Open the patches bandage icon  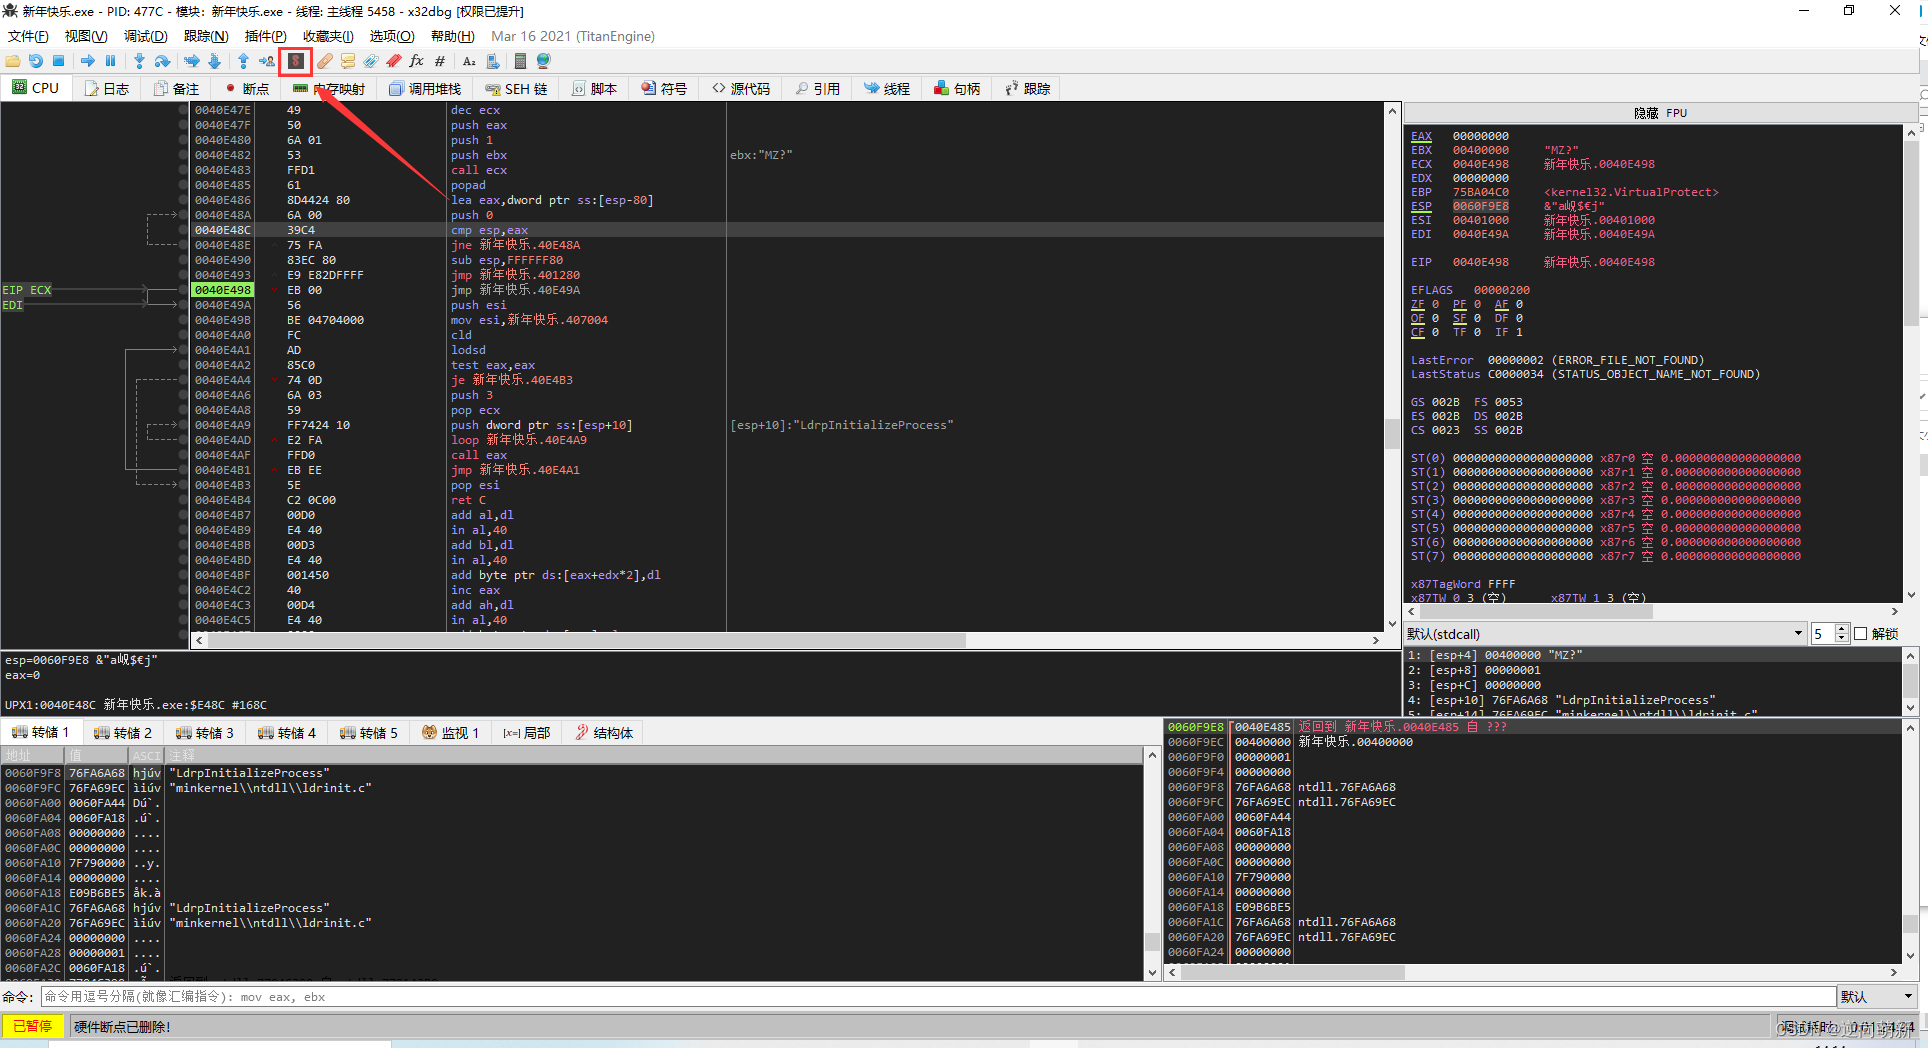[x=325, y=61]
